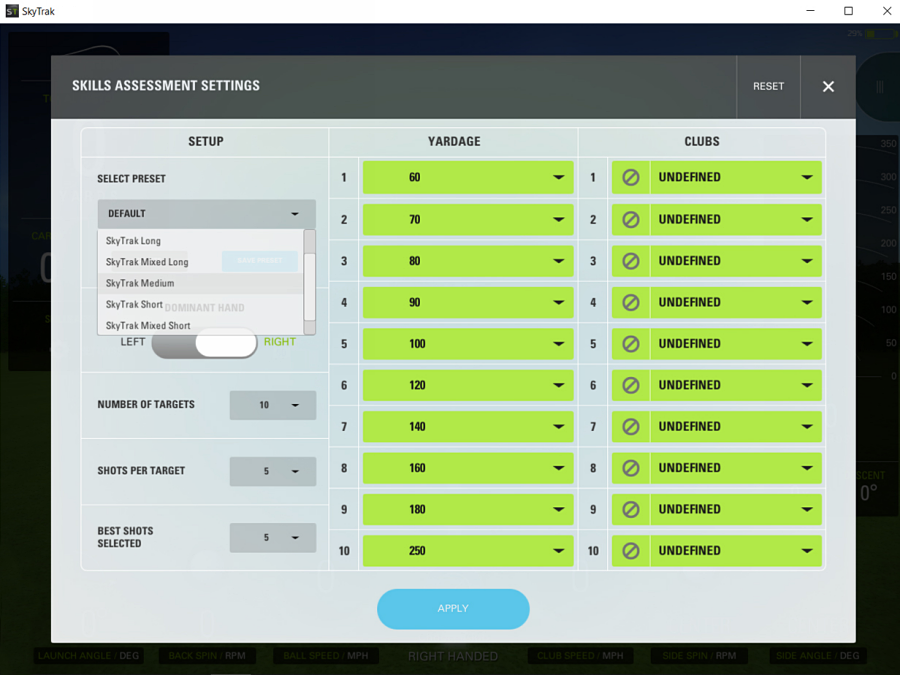900x675 pixels.
Task: Open yardage dropdown 9 showing 180
Action: (468, 509)
